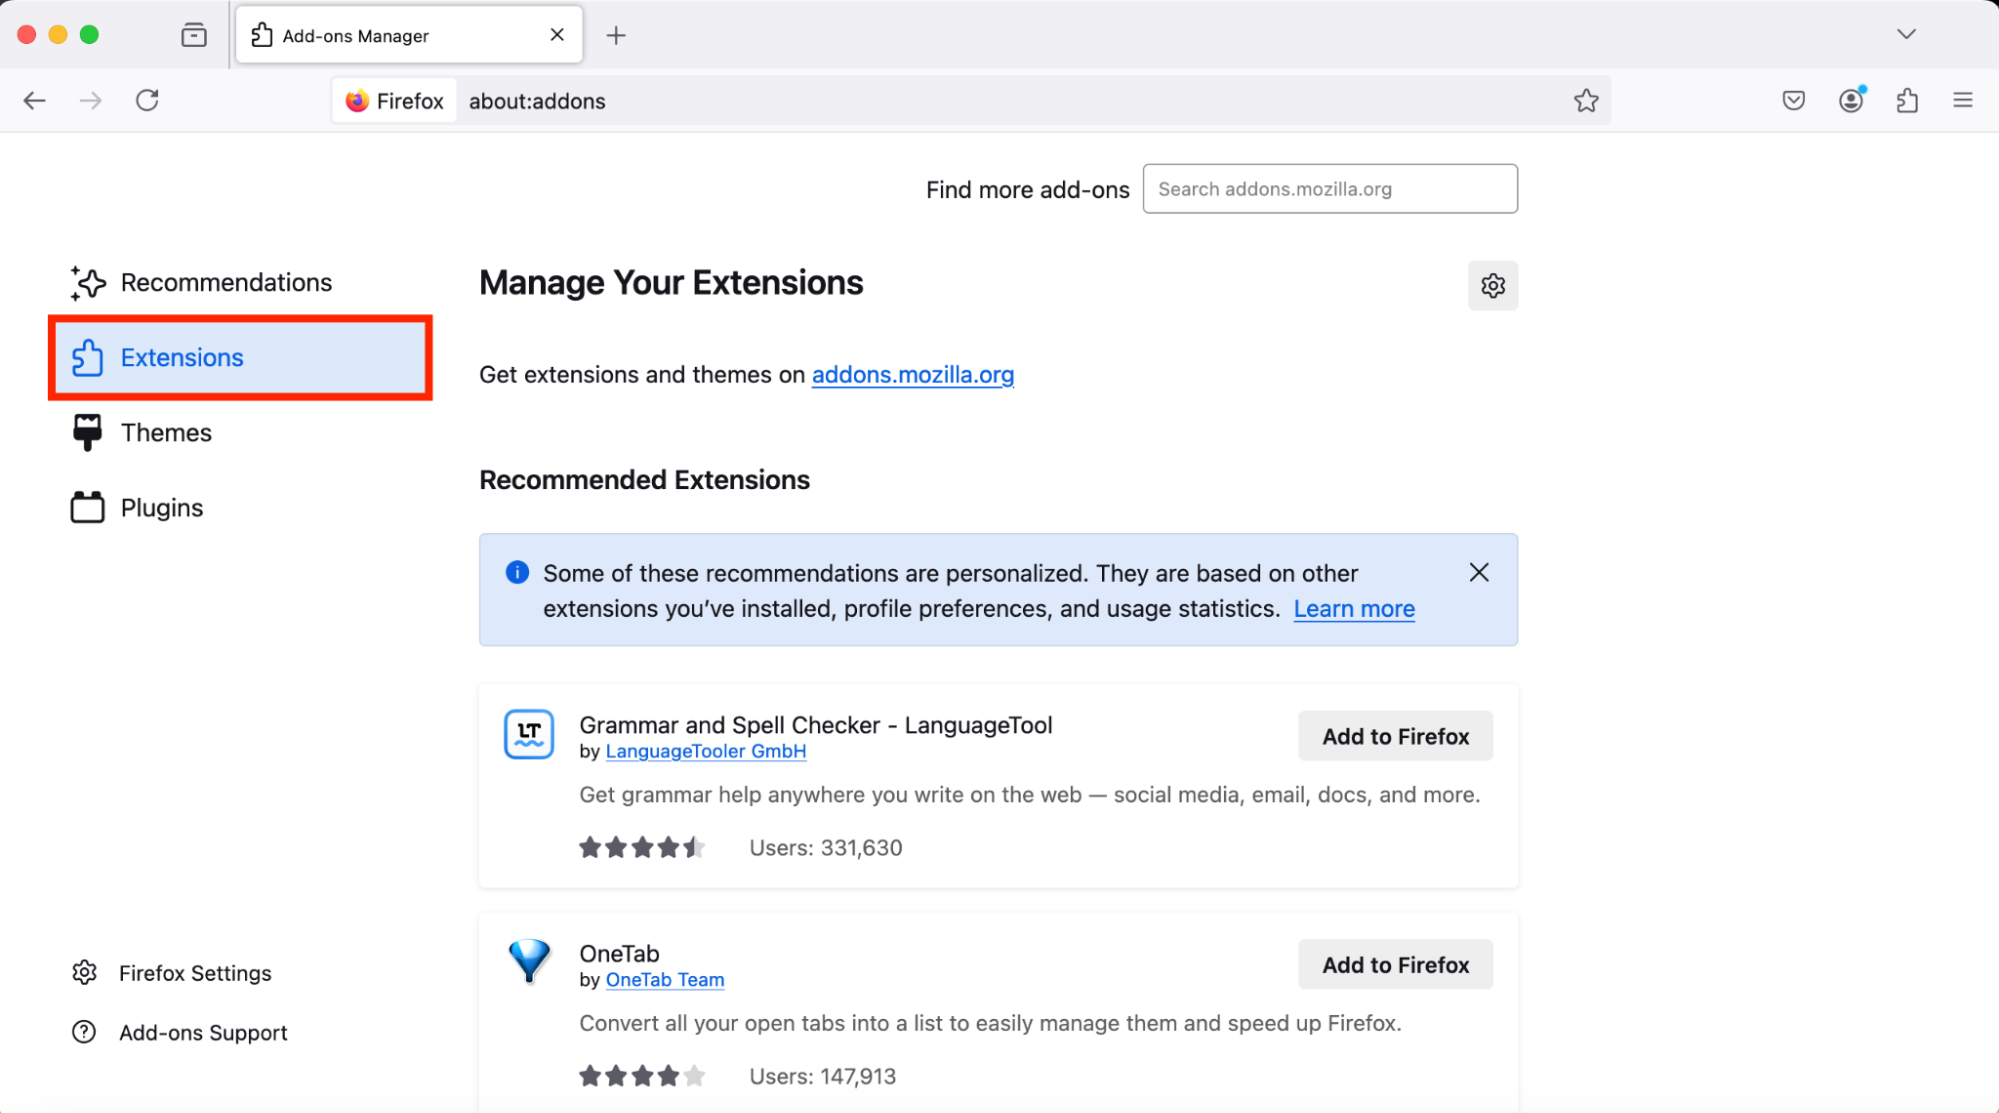Open the OneTab Team author link
The height and width of the screenshot is (1113, 1999).
665,980
